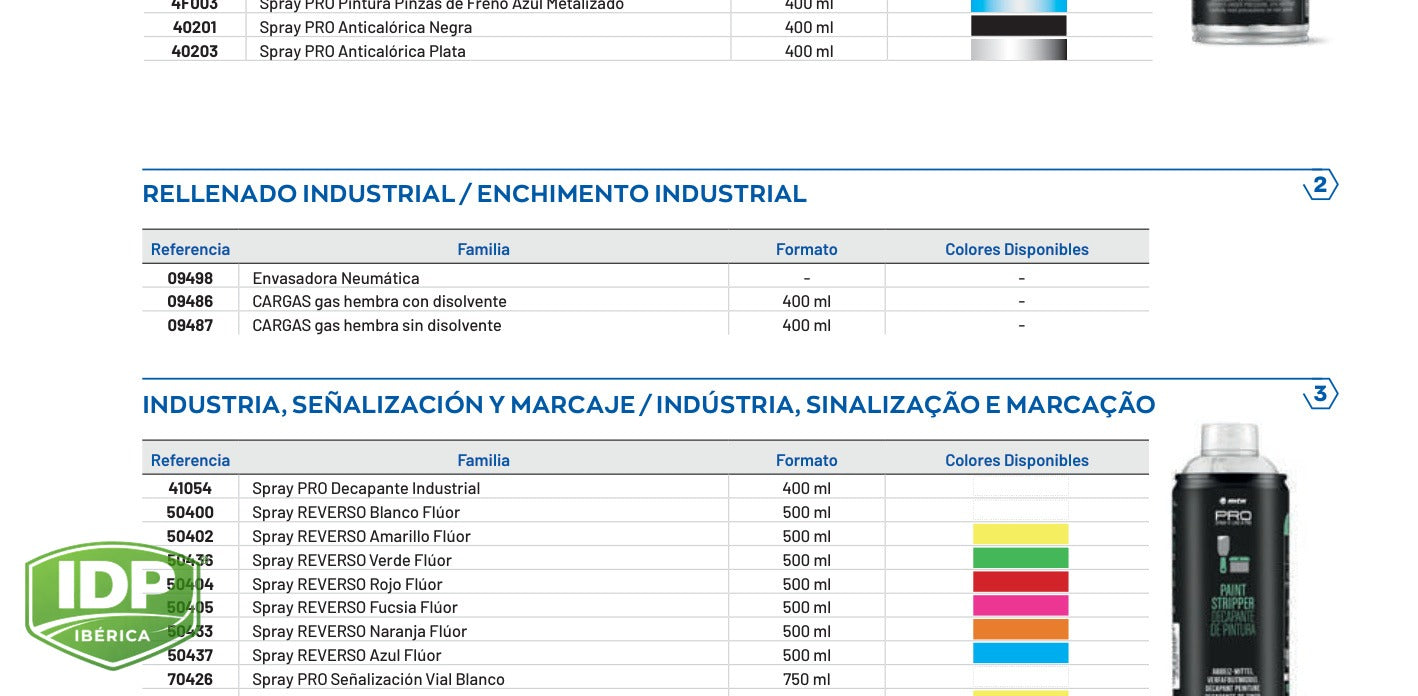Pick the yellow swatch for REVERSO Amarillo Flúor
The width and height of the screenshot is (1418, 696).
pyautogui.click(x=1021, y=535)
